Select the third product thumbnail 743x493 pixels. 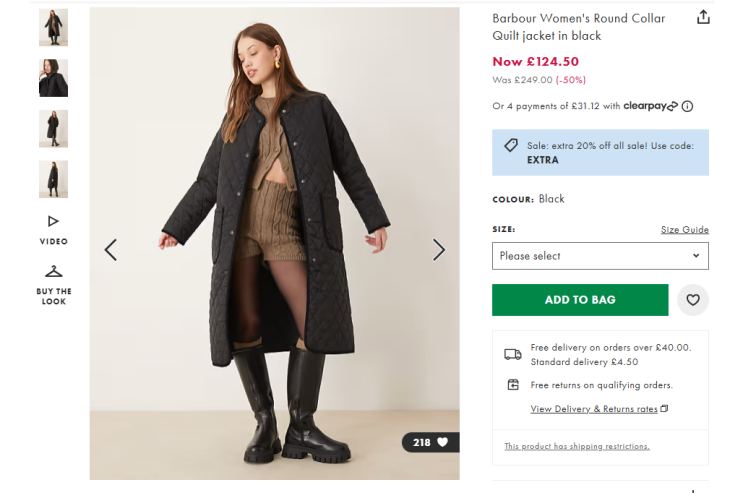[53, 129]
